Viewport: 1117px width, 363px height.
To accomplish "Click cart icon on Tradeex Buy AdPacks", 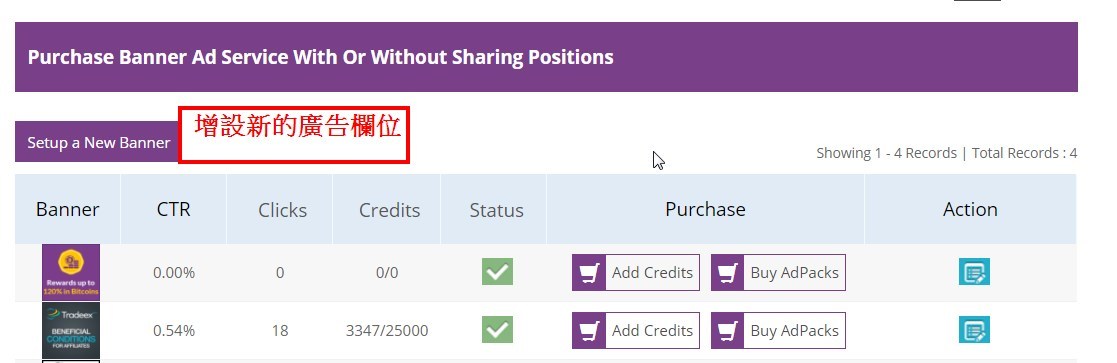I will point(728,330).
